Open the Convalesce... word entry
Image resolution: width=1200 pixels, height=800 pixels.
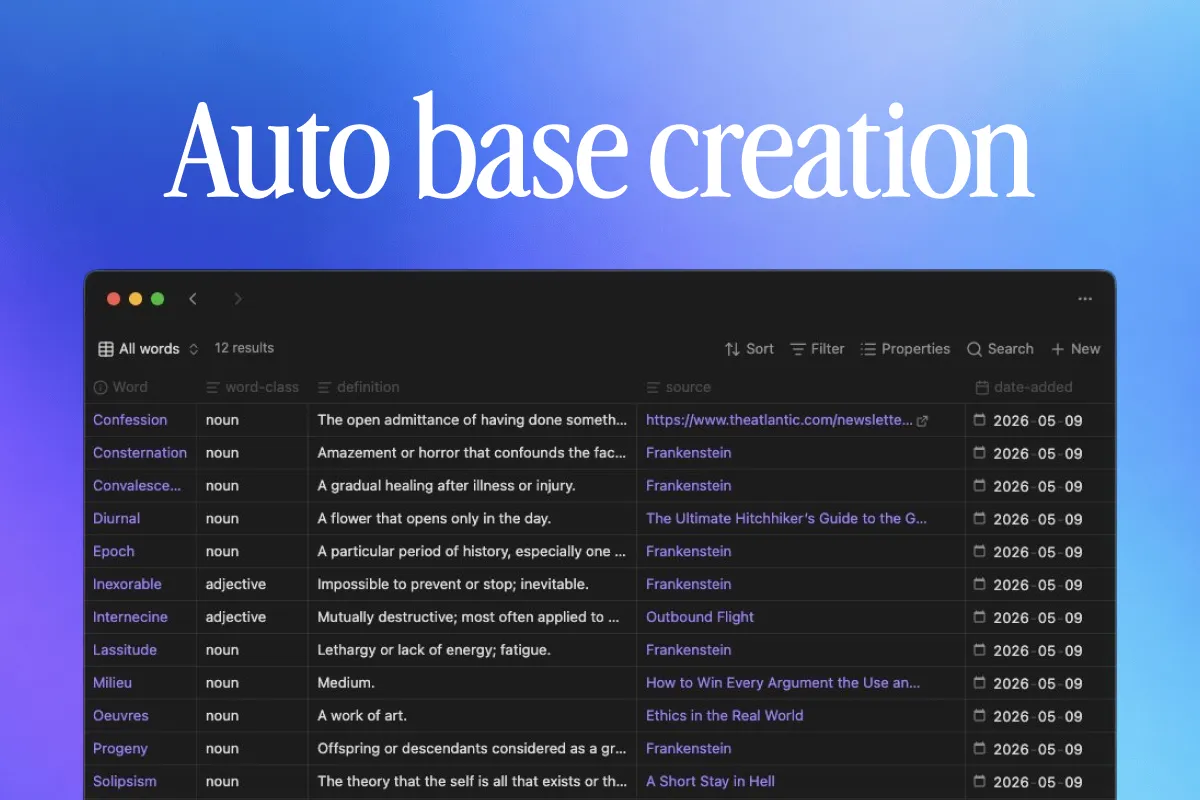(137, 486)
